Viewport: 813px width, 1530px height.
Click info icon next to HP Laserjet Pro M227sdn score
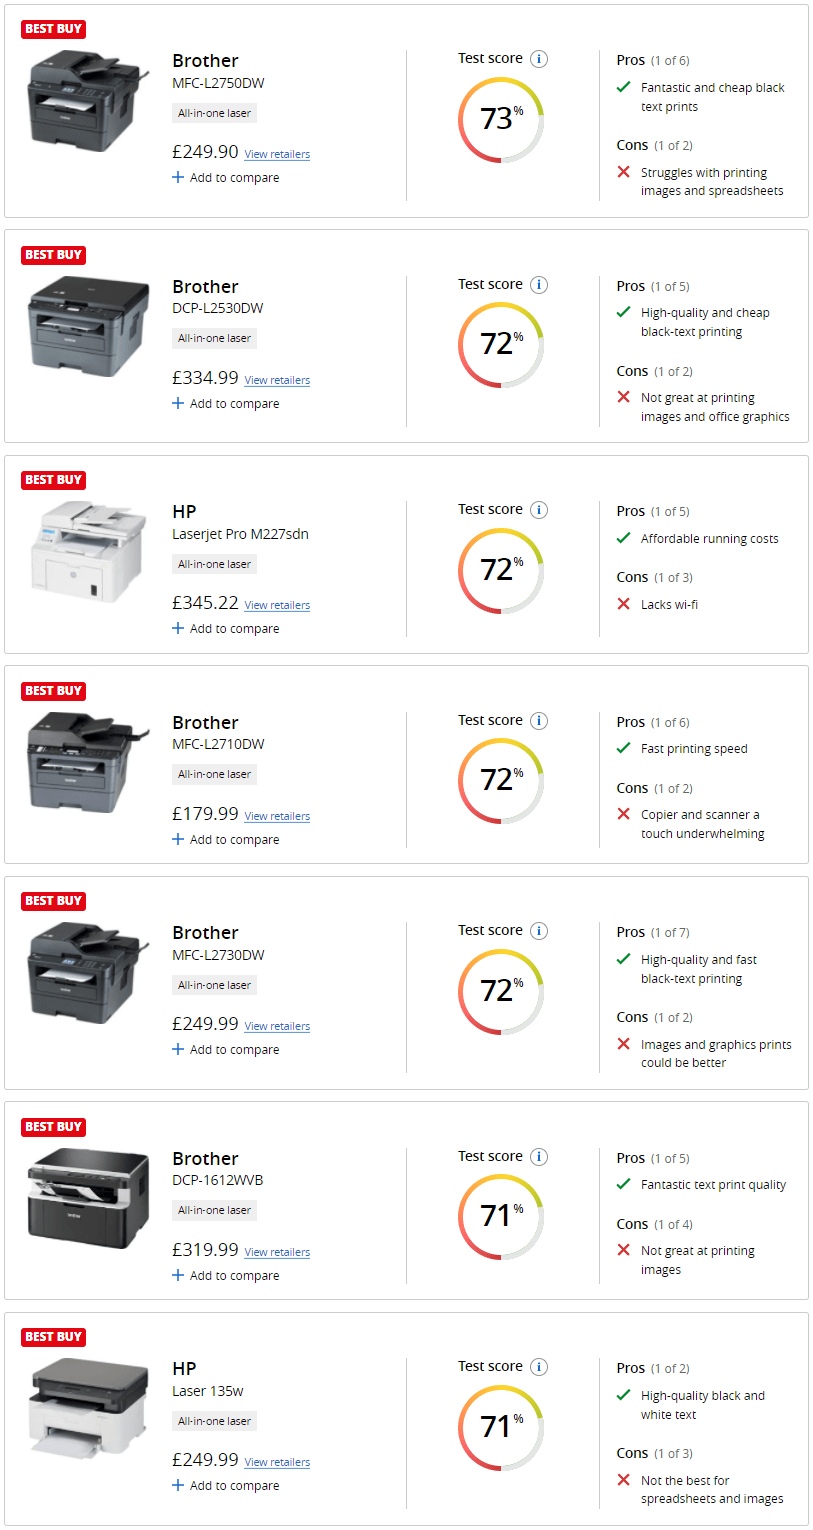(x=539, y=510)
